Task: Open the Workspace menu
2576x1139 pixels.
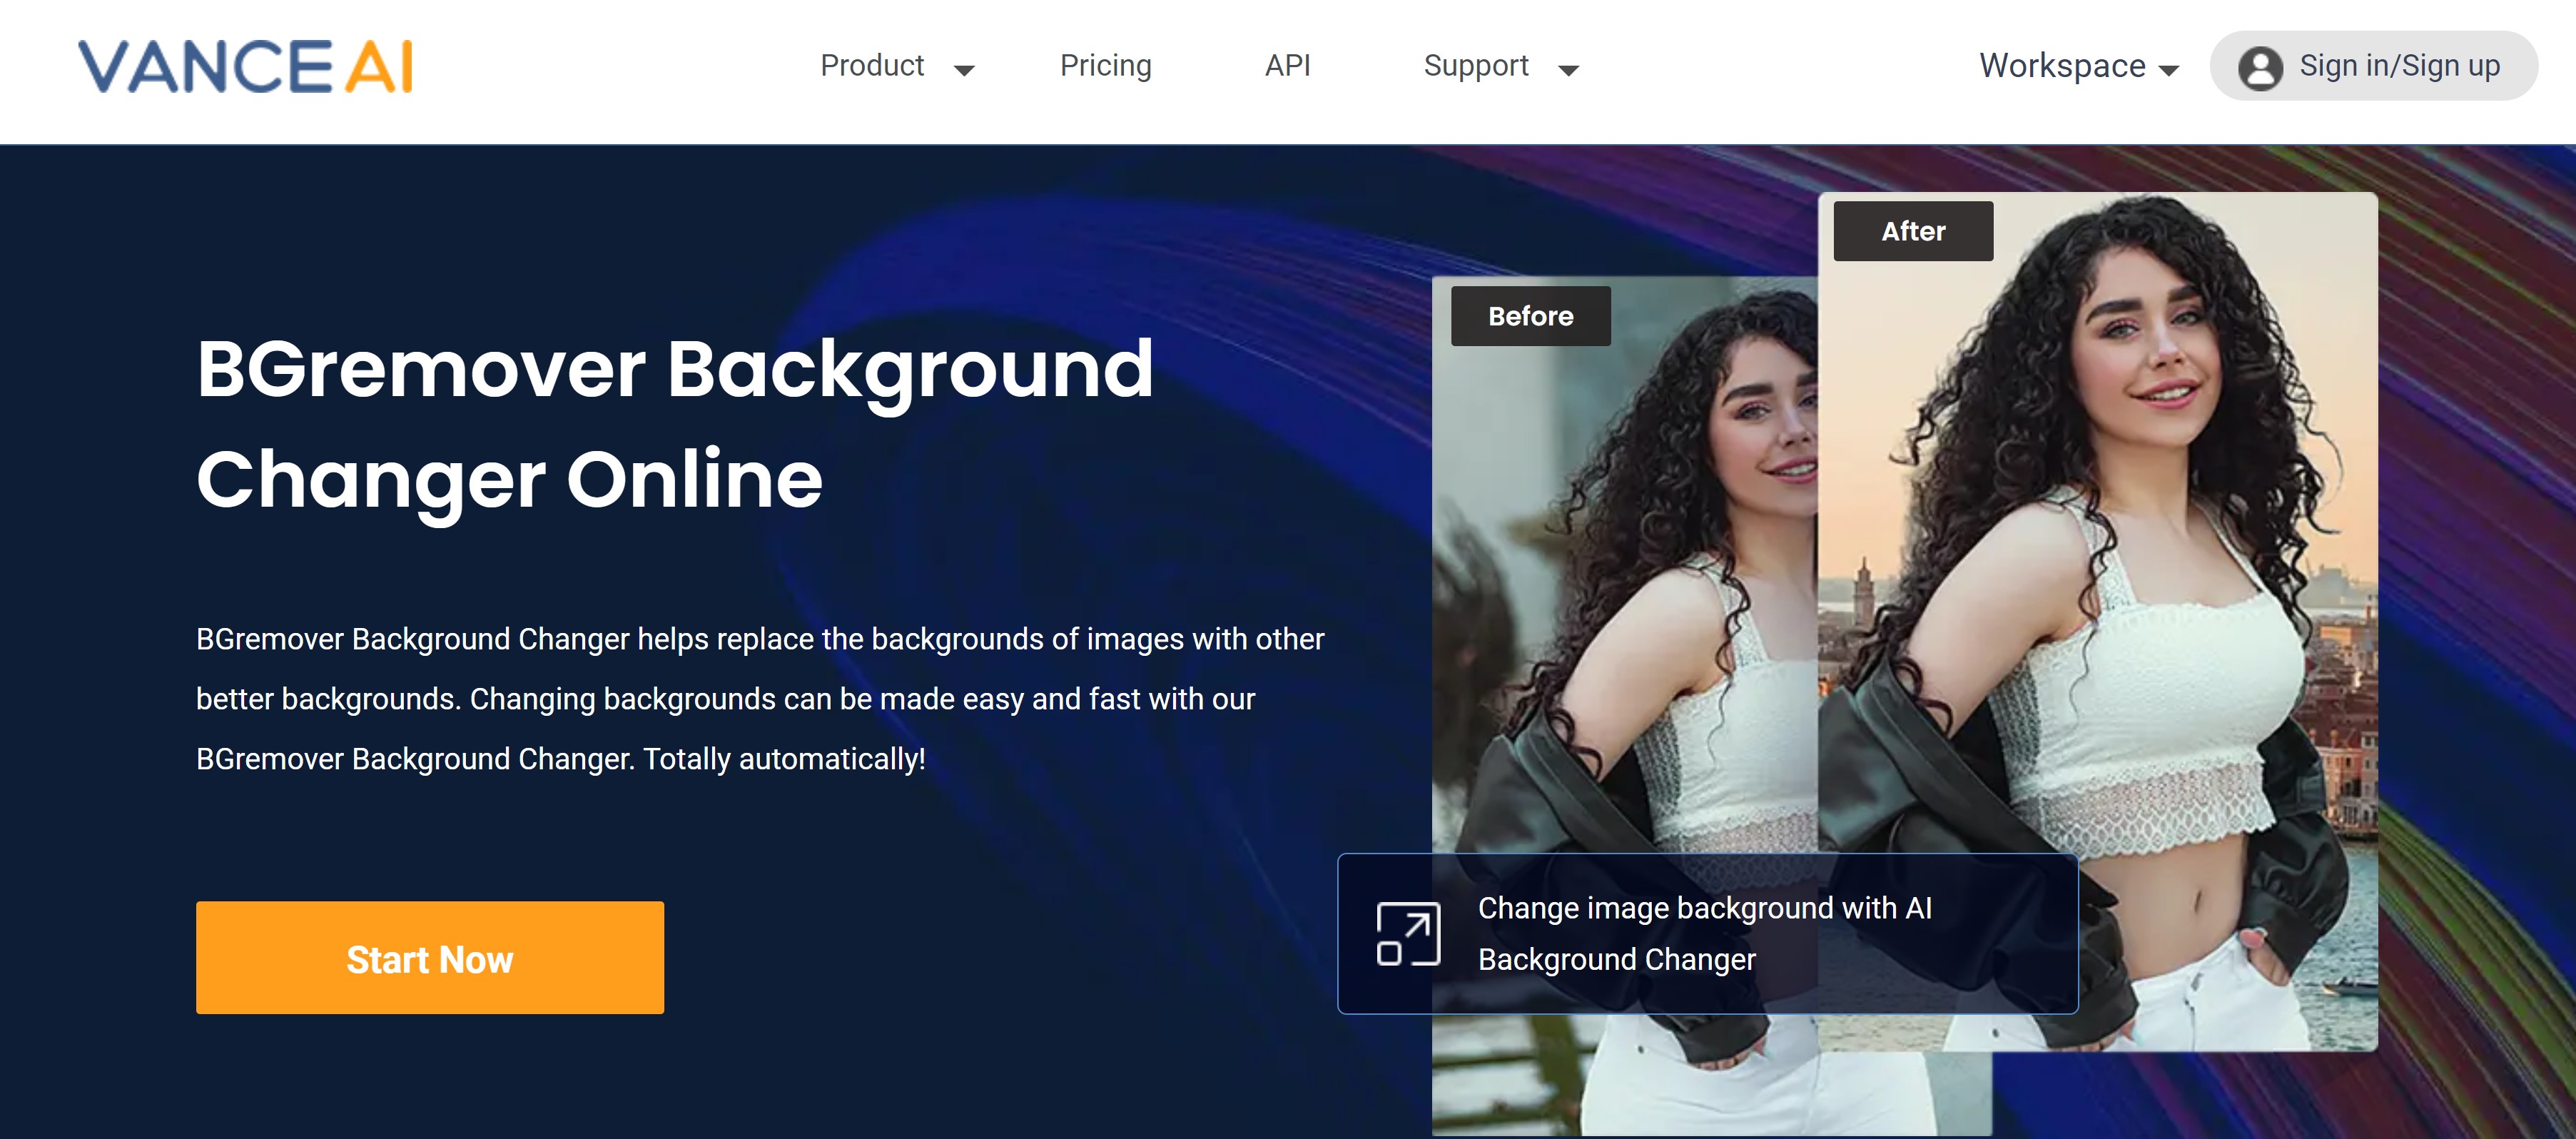Action: [x=2062, y=66]
